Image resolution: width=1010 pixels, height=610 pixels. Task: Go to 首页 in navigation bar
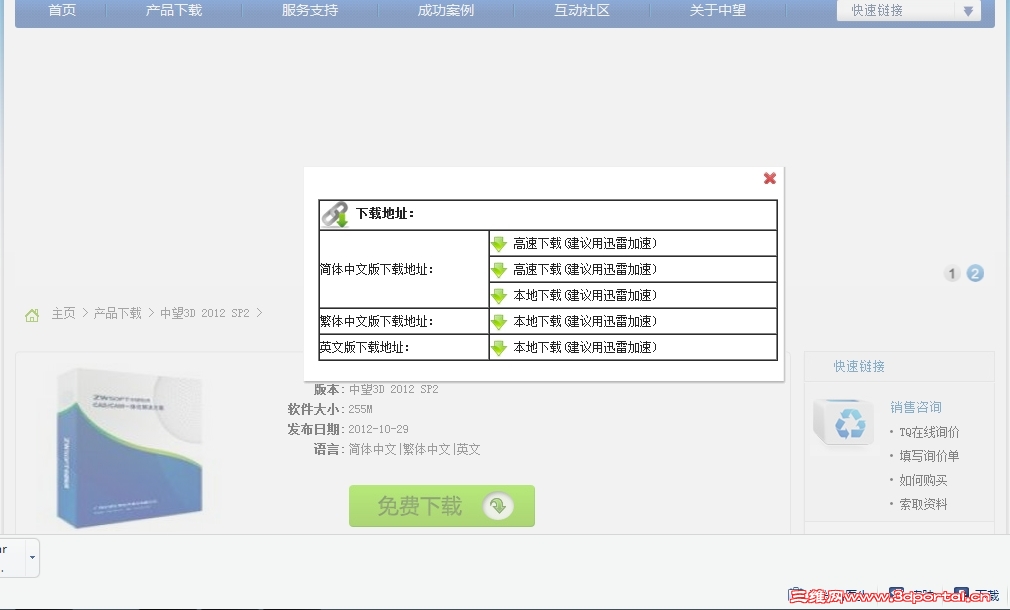[62, 10]
